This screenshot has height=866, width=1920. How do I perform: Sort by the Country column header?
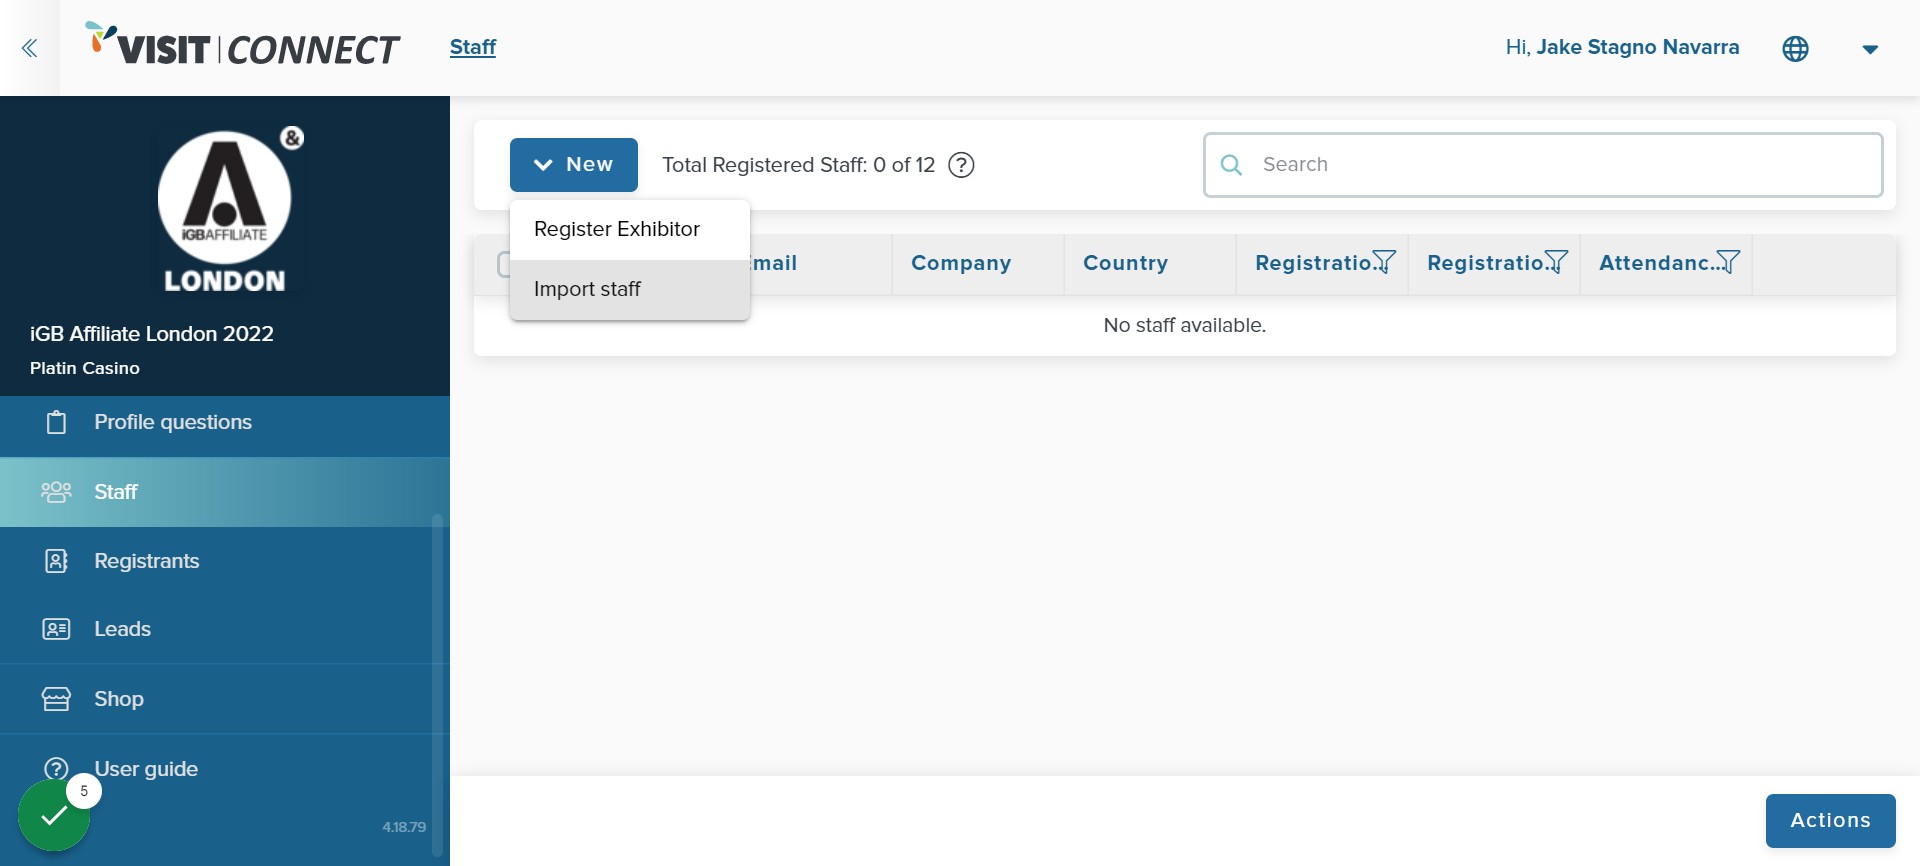tap(1125, 263)
